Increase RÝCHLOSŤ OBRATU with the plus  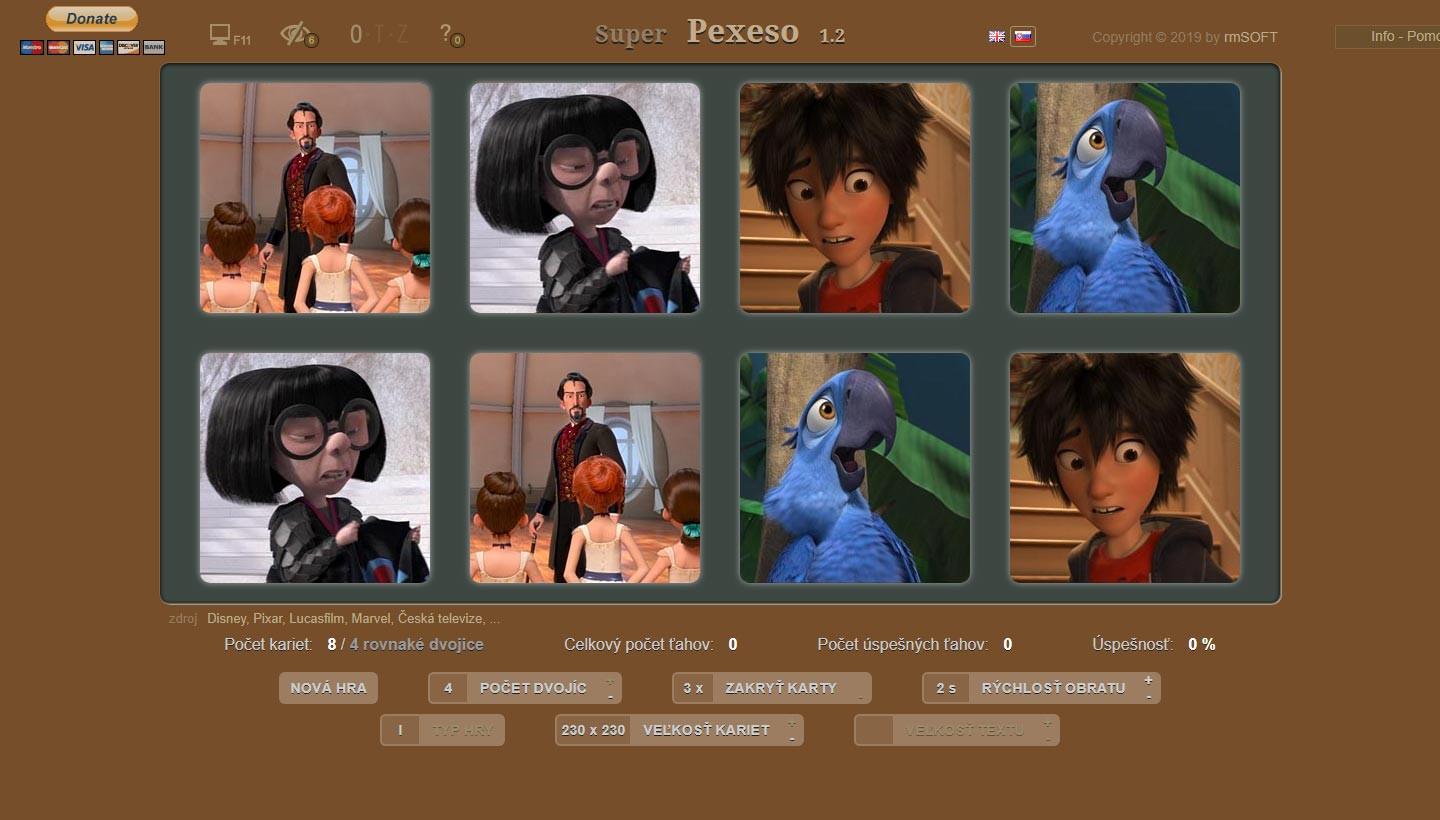[1148, 680]
